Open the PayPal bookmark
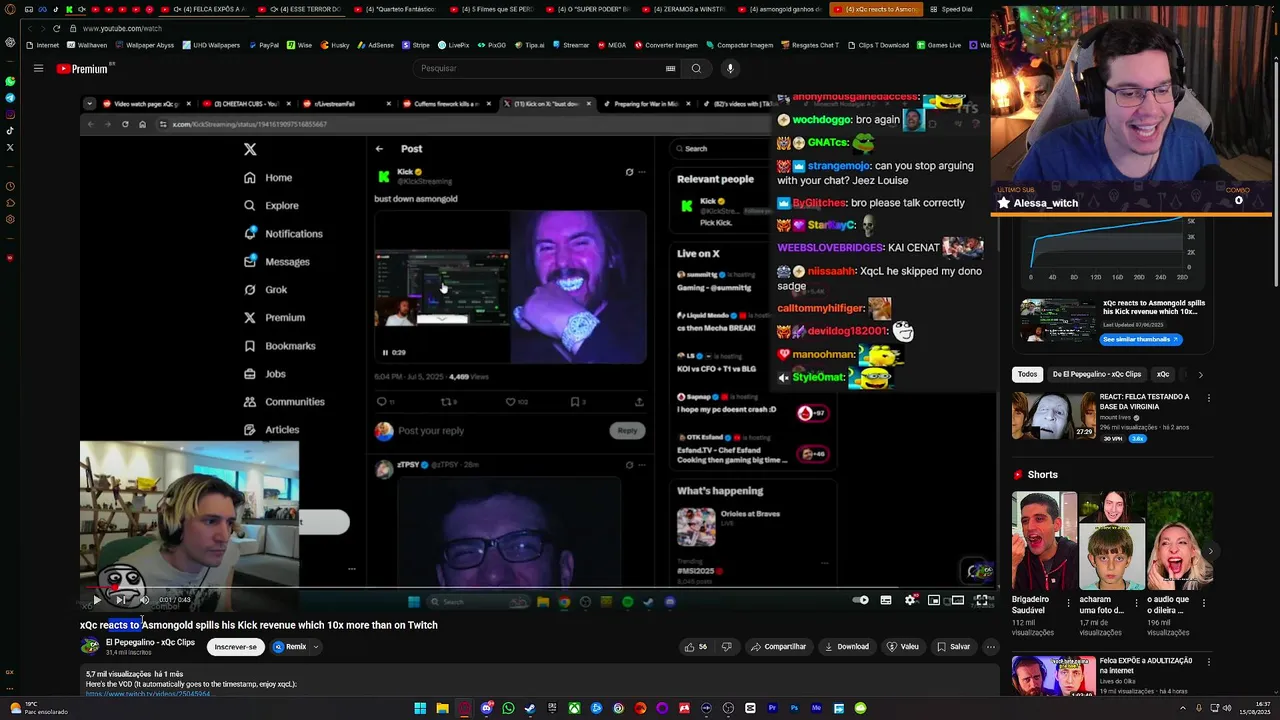Screen dimensions: 1280x720 263,45
